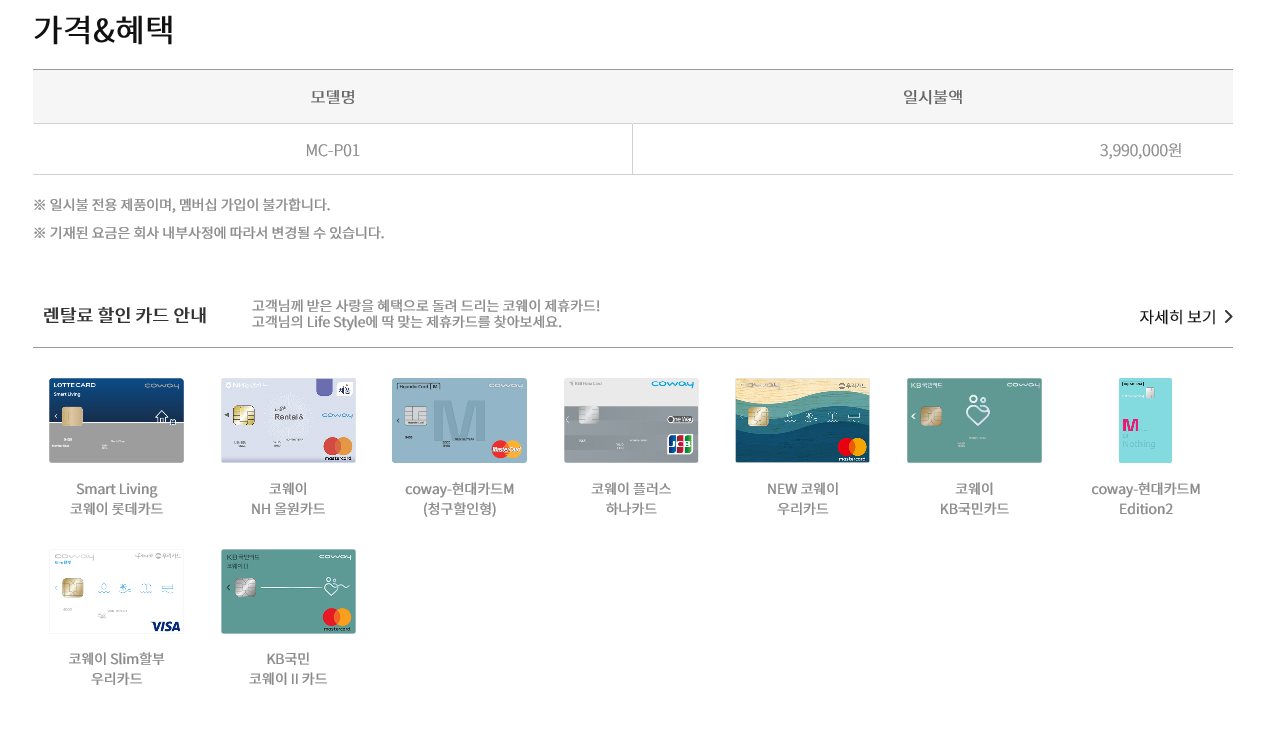Select the NEW 코웨이 우리카드 card image

(802, 420)
